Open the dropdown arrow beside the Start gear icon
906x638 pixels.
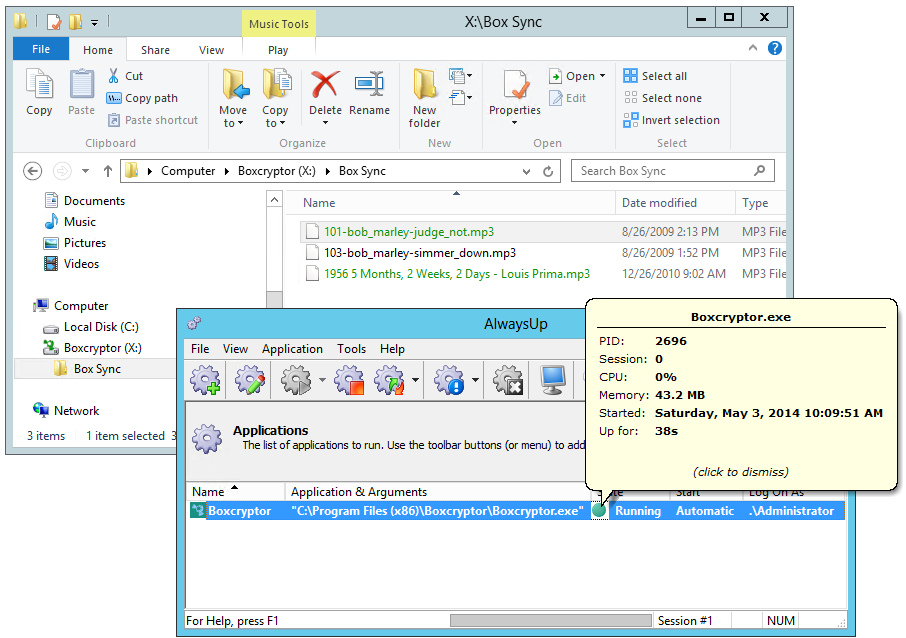point(322,380)
